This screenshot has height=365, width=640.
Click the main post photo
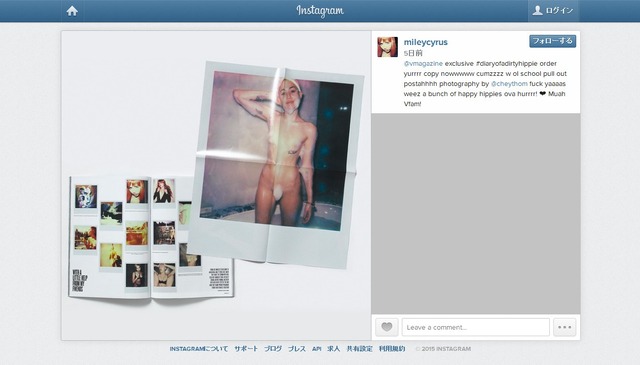216,185
